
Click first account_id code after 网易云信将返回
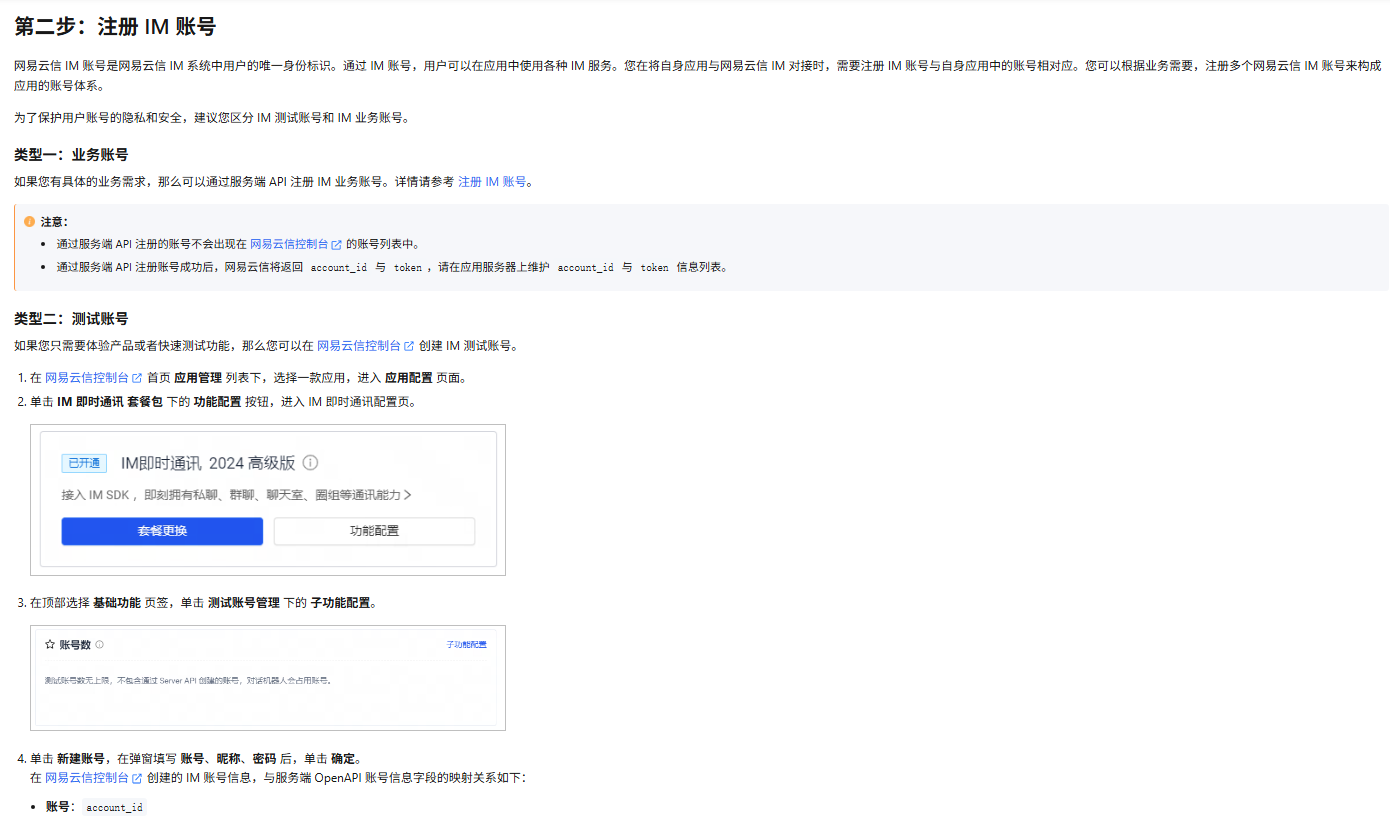pos(339,268)
